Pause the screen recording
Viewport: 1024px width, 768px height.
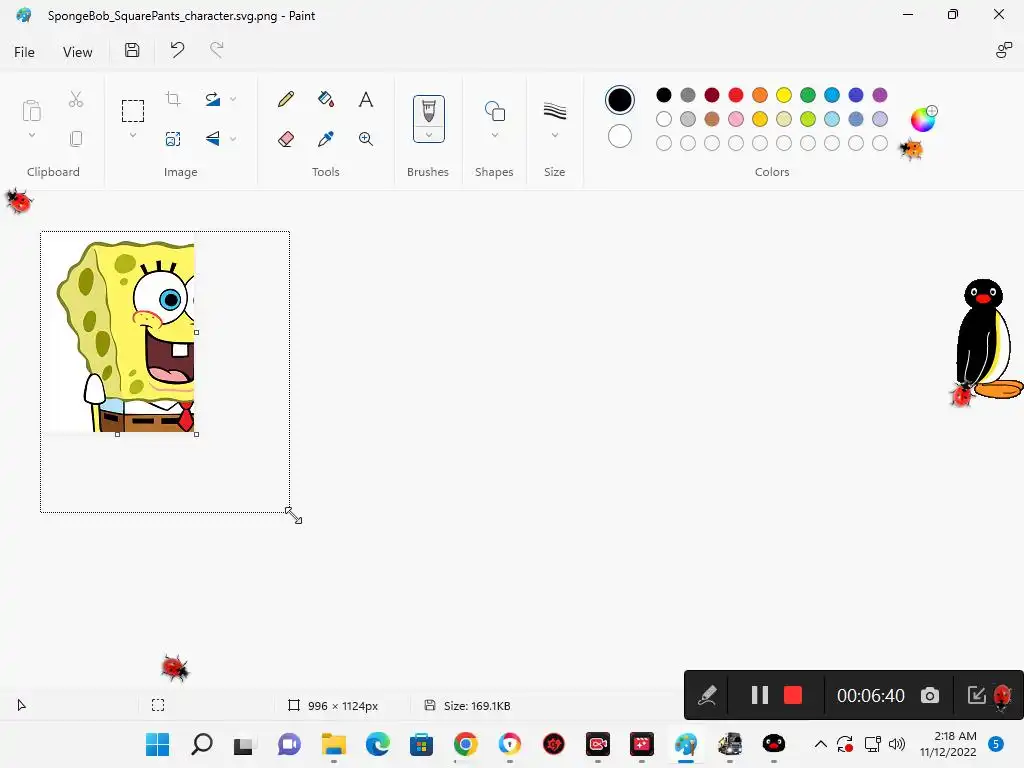click(x=760, y=695)
